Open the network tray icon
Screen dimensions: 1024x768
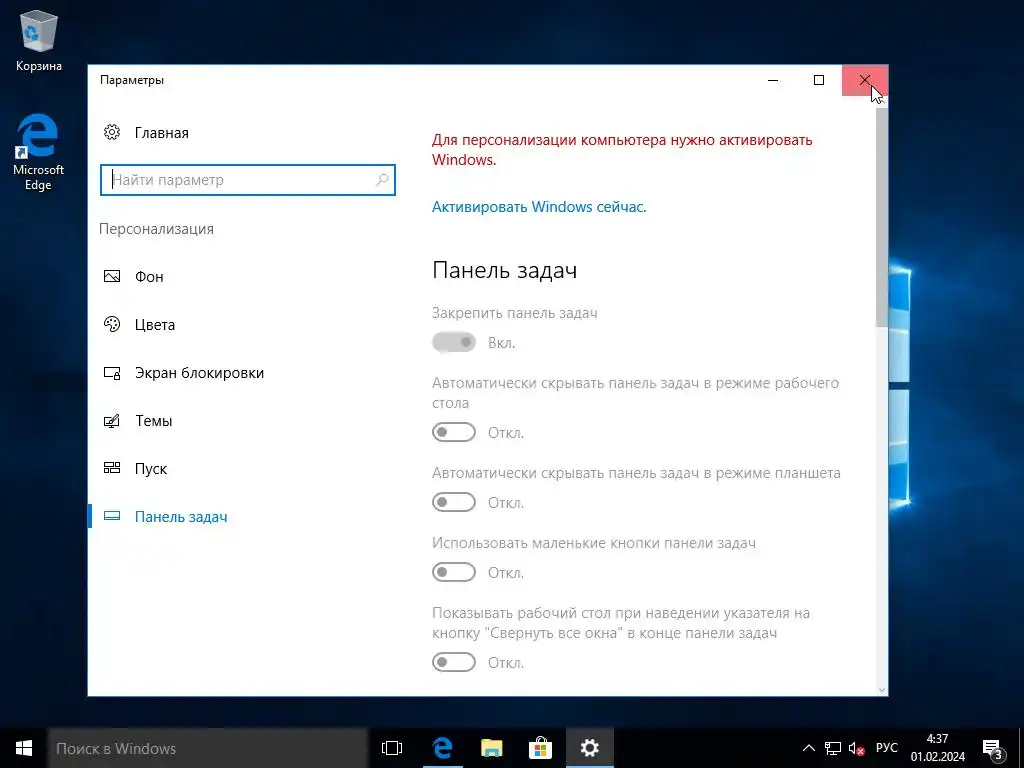click(x=833, y=748)
